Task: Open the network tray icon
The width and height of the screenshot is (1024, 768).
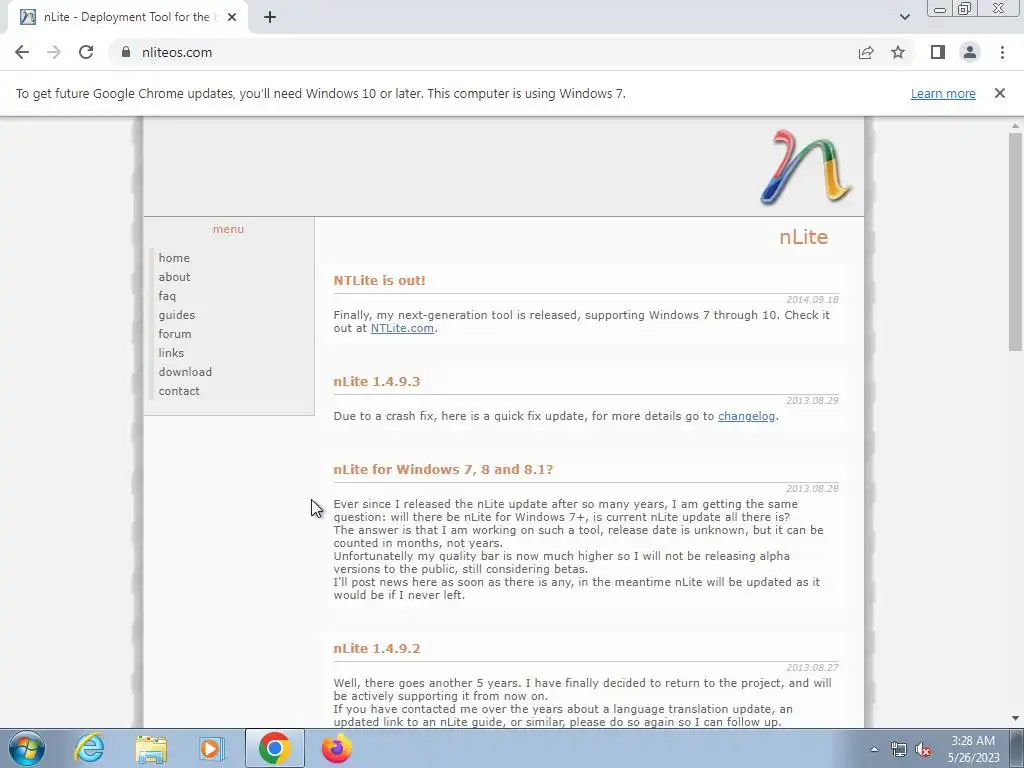Action: click(x=899, y=749)
